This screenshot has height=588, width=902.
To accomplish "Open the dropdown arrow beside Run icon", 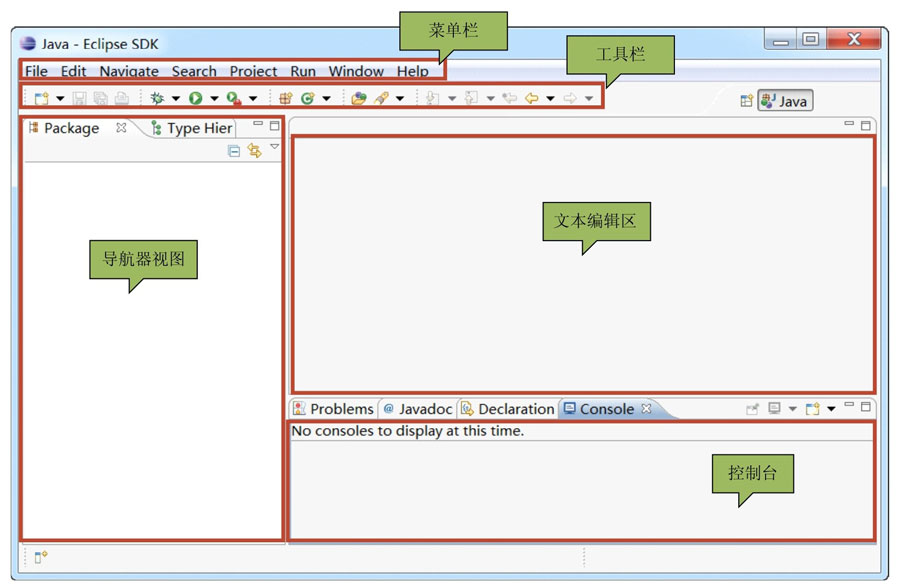I will (214, 98).
